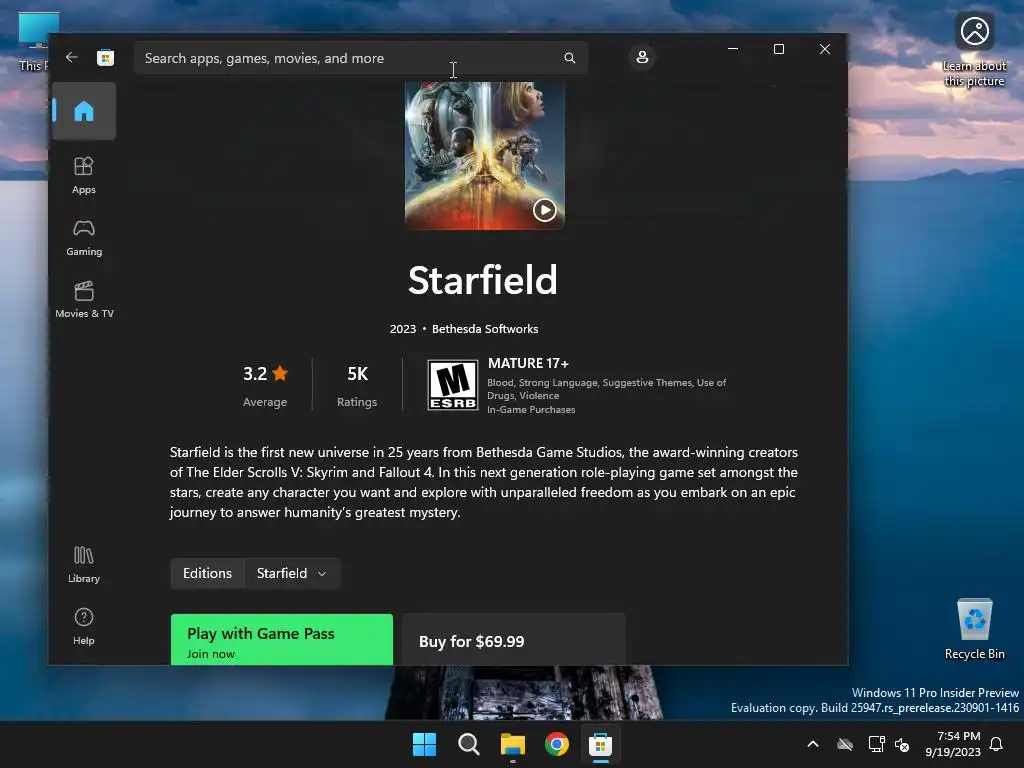
Task: Open Apps section in sidebar
Action: 84,175
